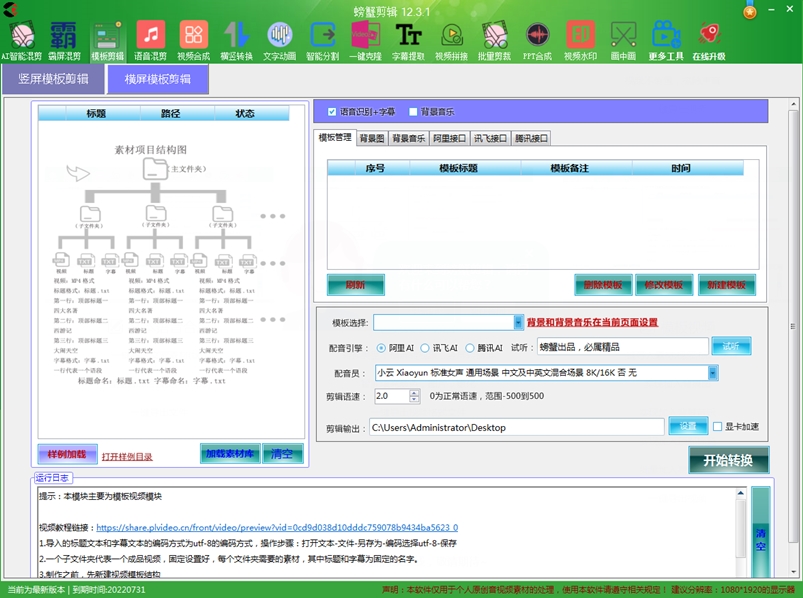
Task: Click the app logo in title bar
Action: point(10,9)
